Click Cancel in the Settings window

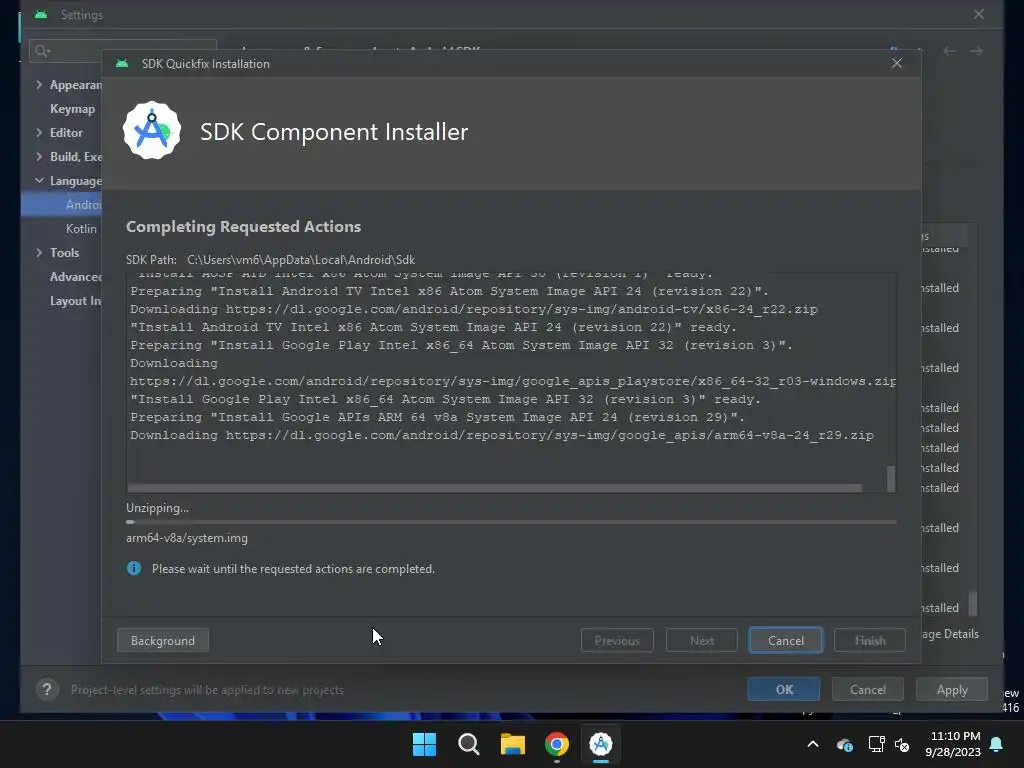coord(868,690)
